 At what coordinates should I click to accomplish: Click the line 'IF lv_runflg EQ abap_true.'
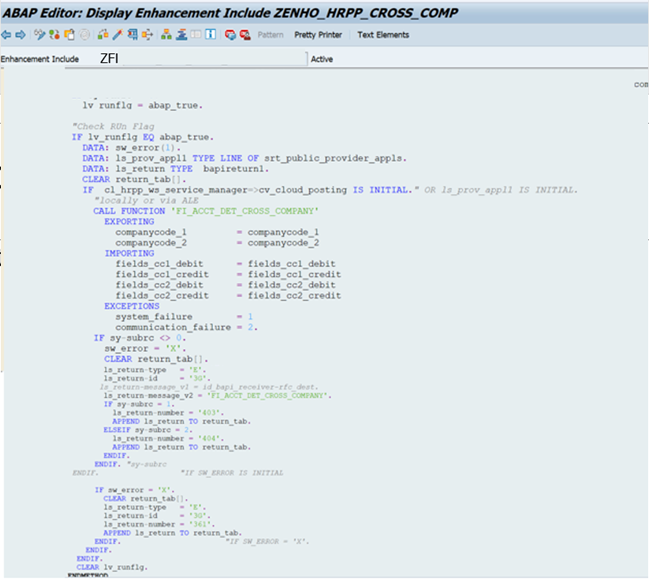(x=143, y=137)
